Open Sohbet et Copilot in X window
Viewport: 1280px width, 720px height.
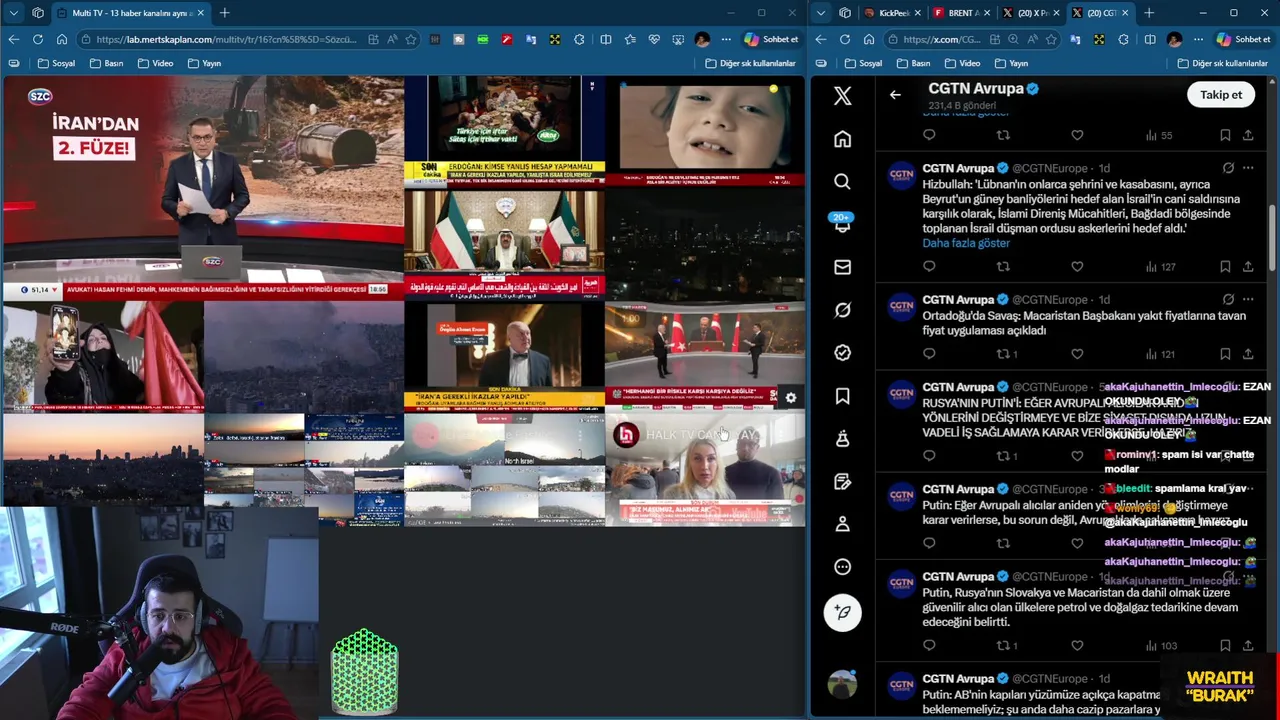1243,39
